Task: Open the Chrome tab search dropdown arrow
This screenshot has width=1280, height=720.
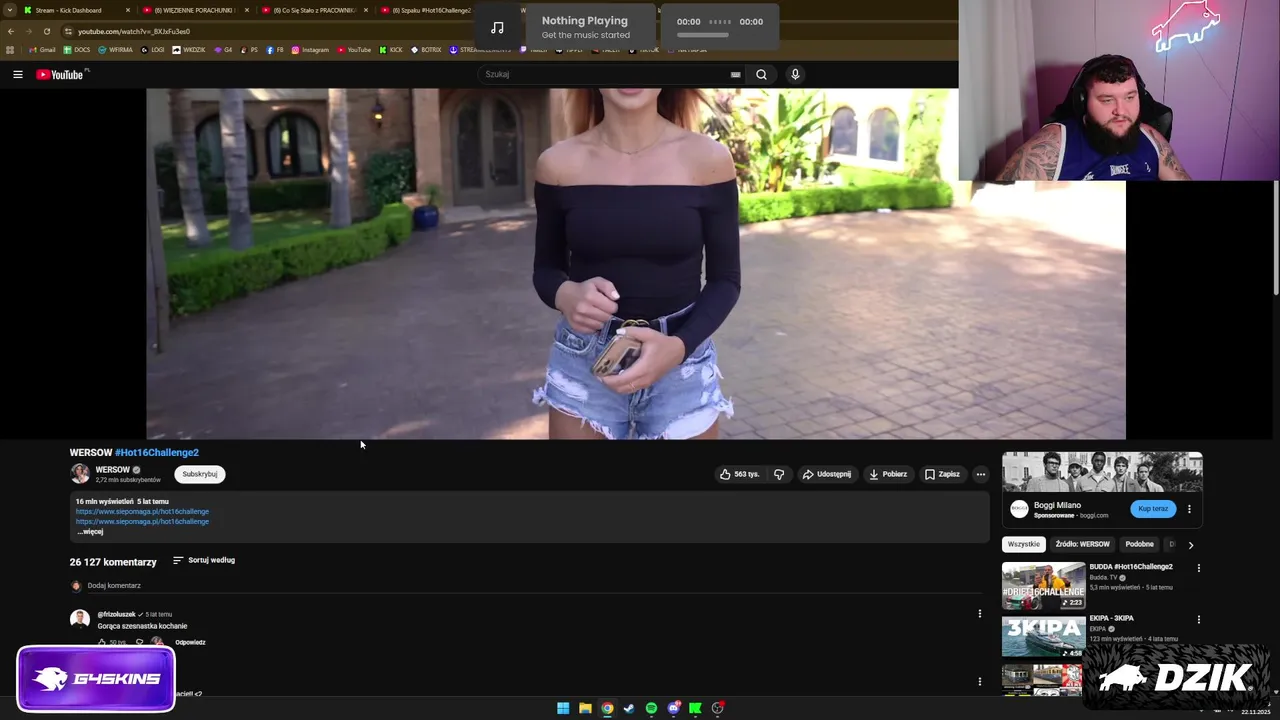Action: pyautogui.click(x=8, y=10)
